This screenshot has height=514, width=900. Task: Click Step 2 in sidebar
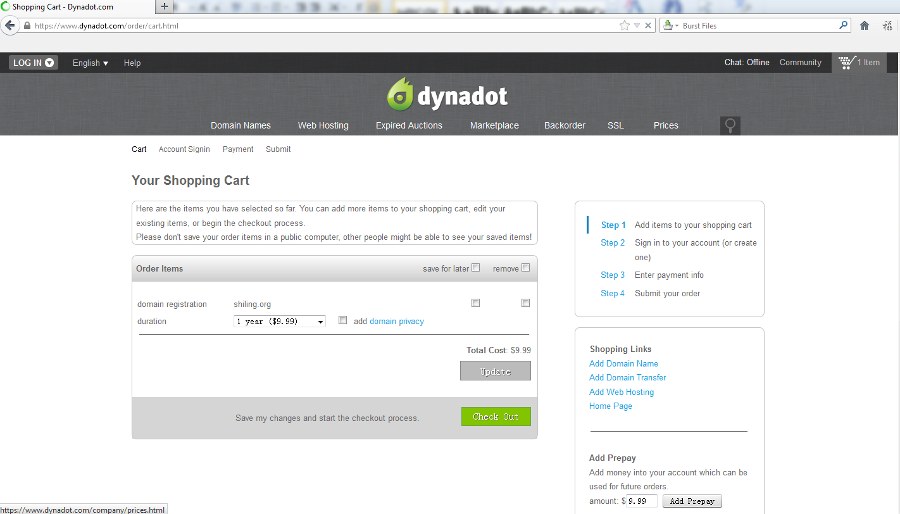click(612, 243)
